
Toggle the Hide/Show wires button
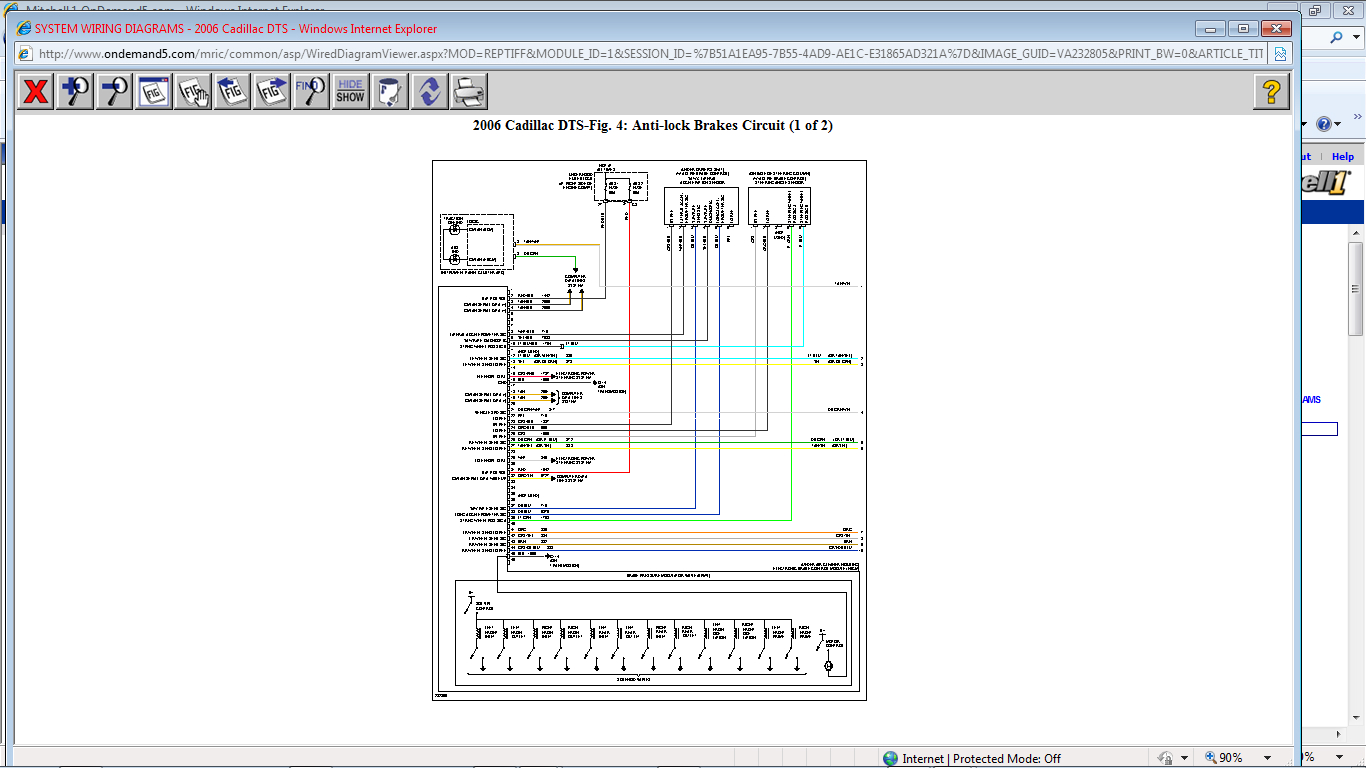click(x=350, y=92)
